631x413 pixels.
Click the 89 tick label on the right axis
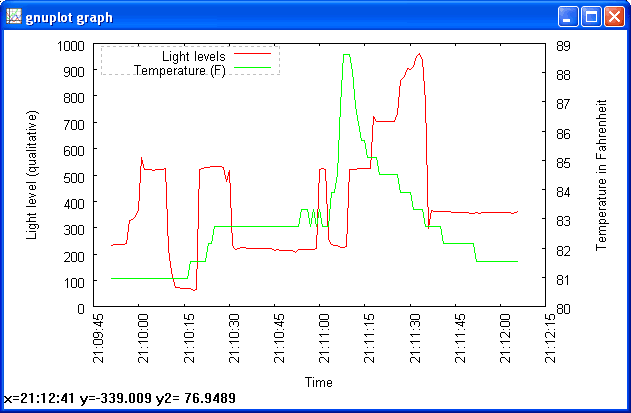562,45
